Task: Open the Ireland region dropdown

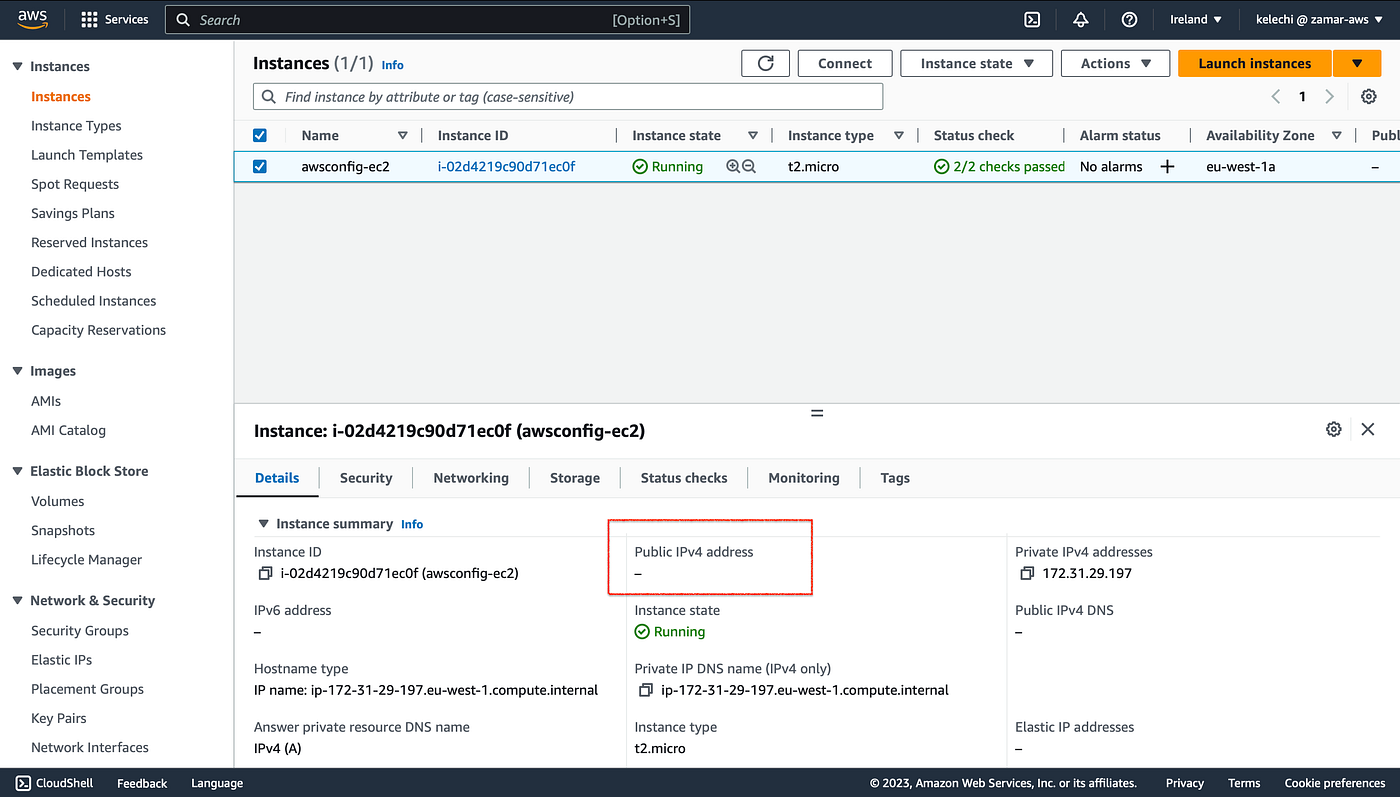Action: tap(1196, 20)
